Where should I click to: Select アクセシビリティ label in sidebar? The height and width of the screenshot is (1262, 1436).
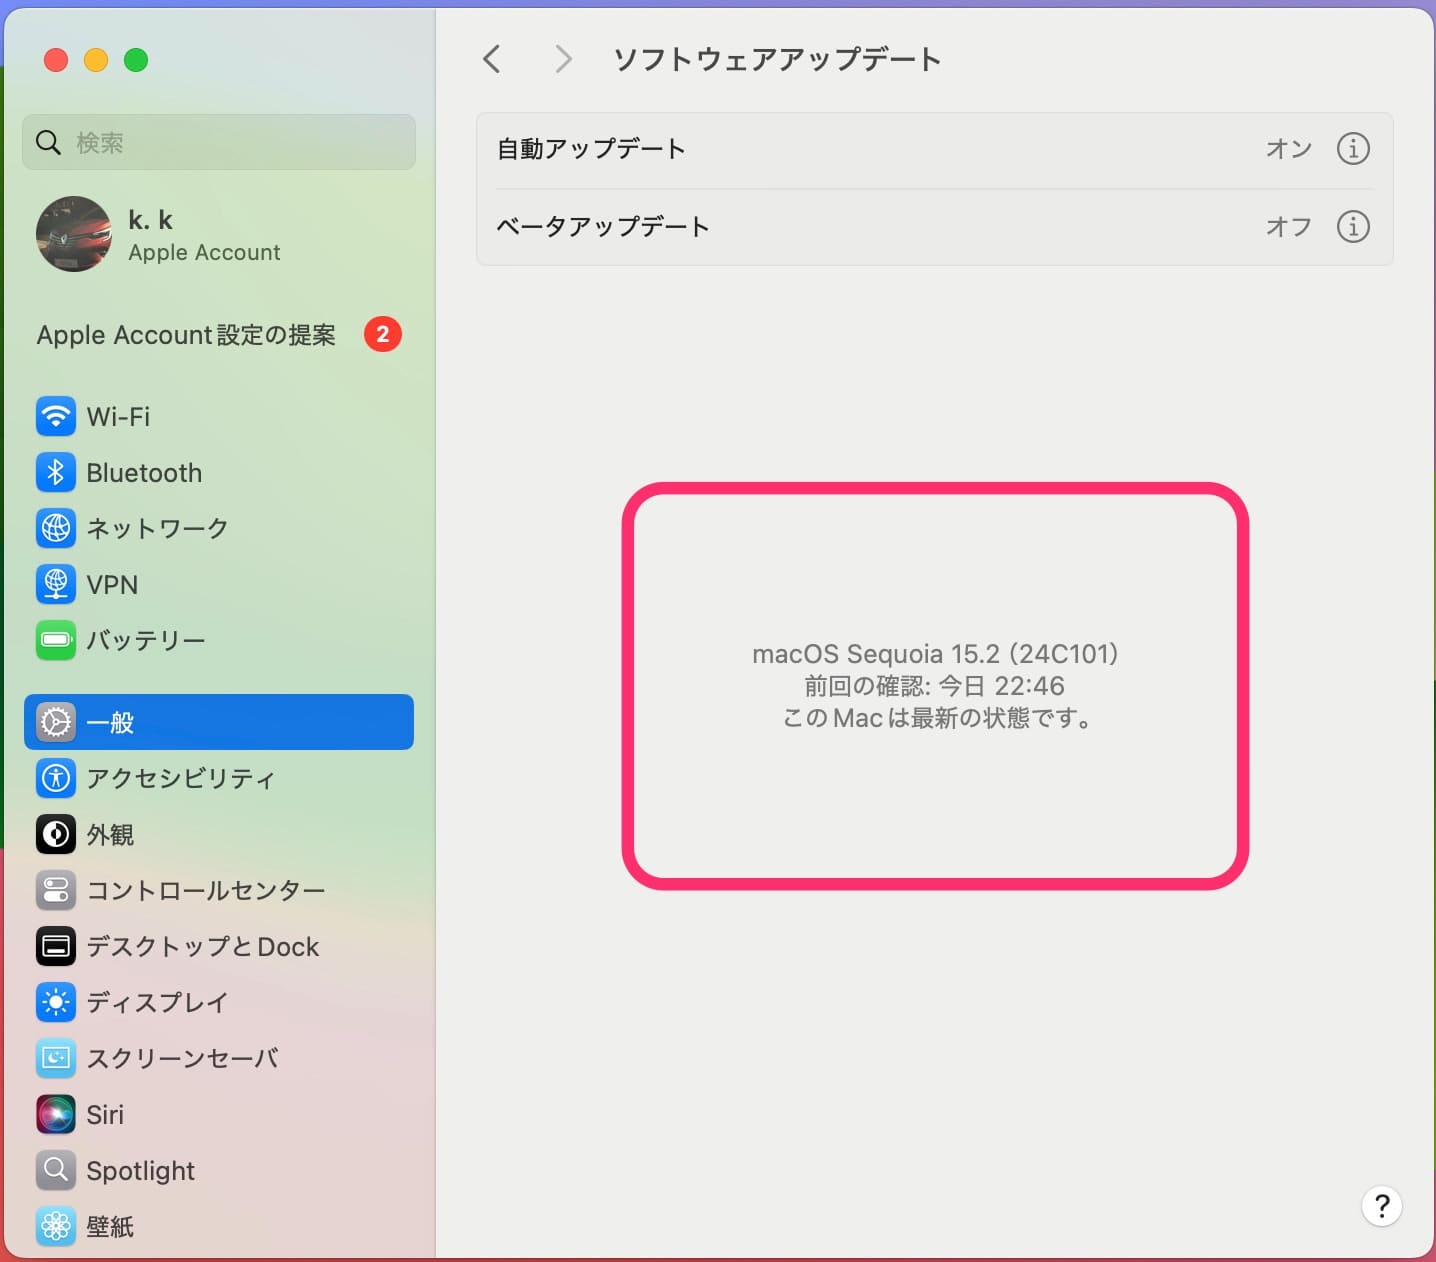(x=181, y=778)
